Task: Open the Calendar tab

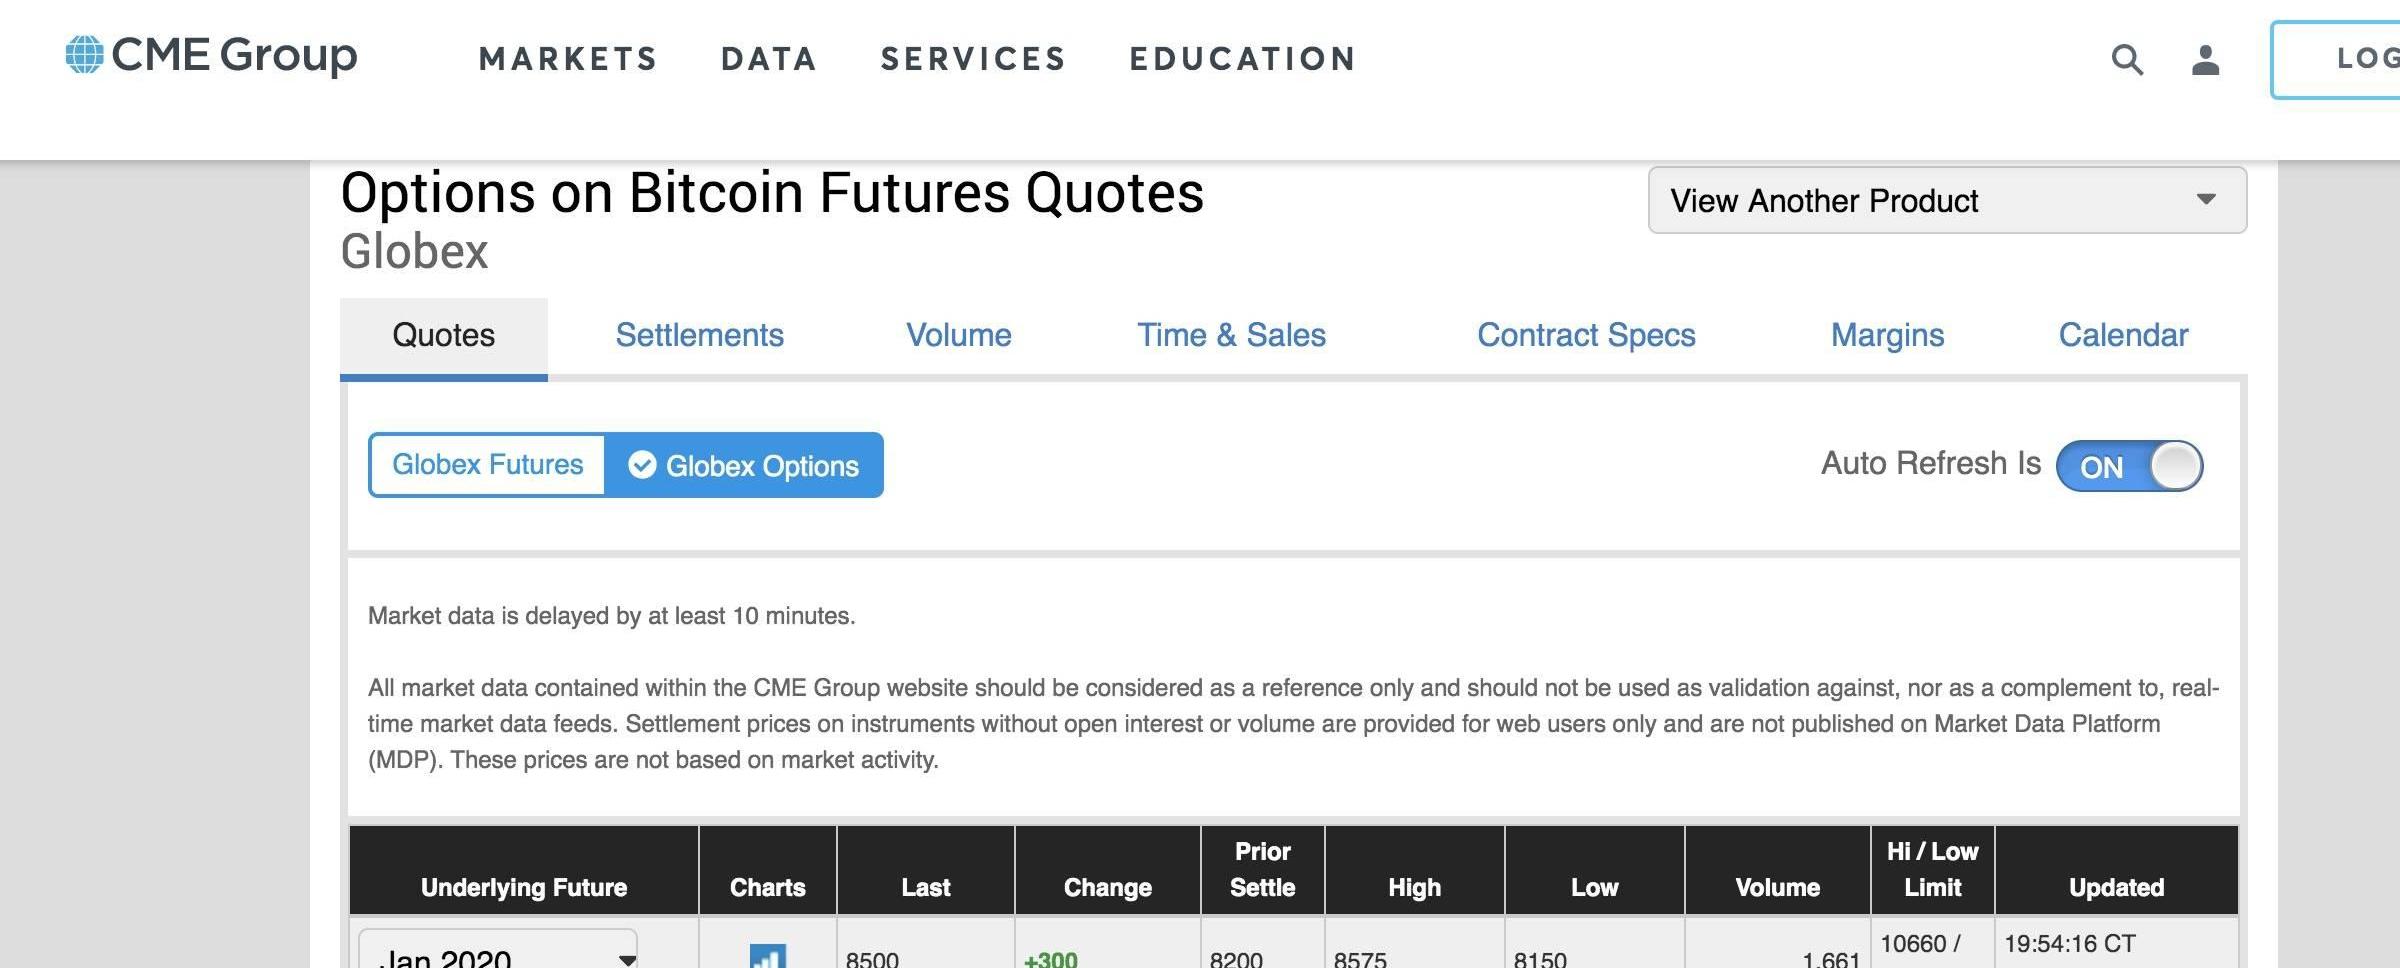Action: click(x=2123, y=335)
